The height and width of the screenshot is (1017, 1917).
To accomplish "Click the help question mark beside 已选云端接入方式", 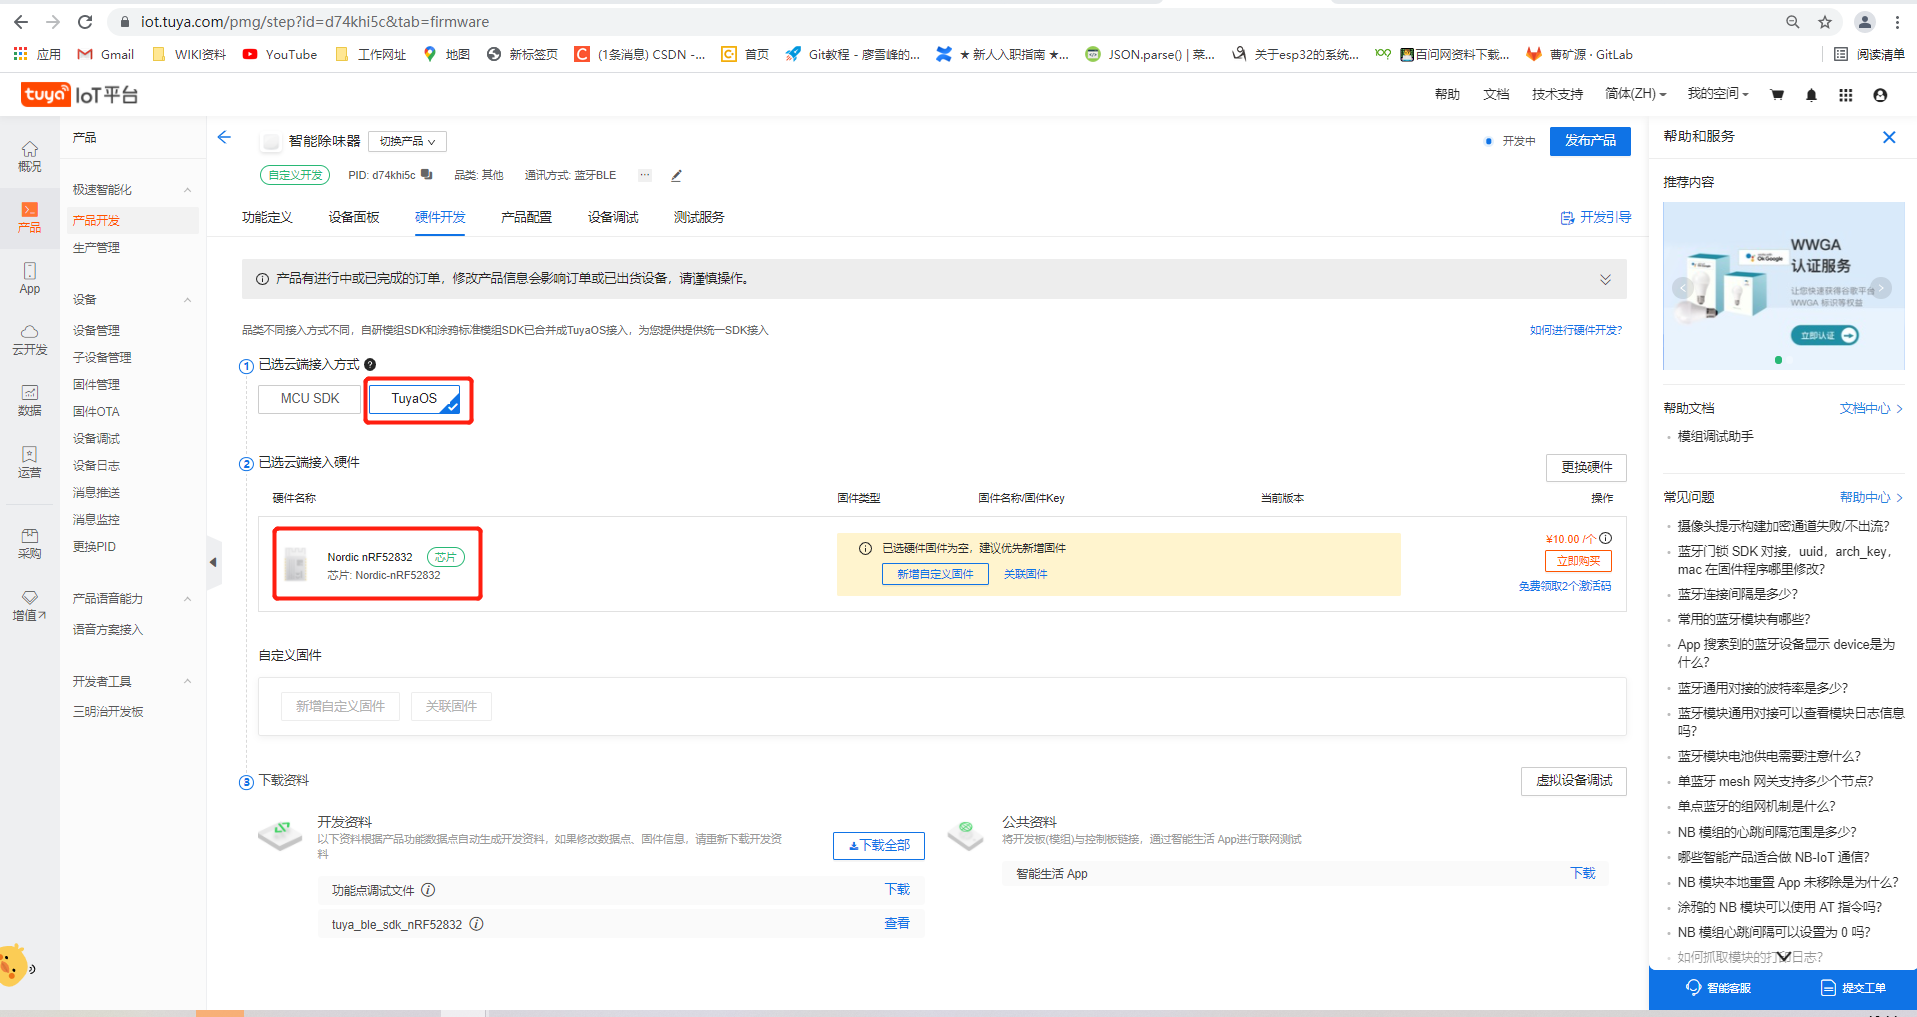I will pos(370,365).
